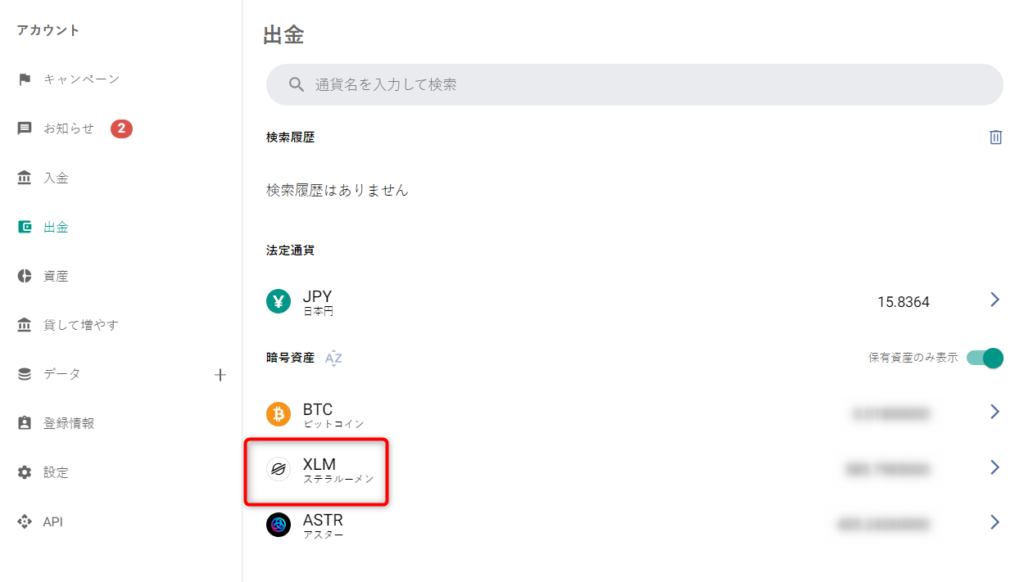Click the green JPY yen icon
The image size is (1024, 582).
tap(278, 302)
